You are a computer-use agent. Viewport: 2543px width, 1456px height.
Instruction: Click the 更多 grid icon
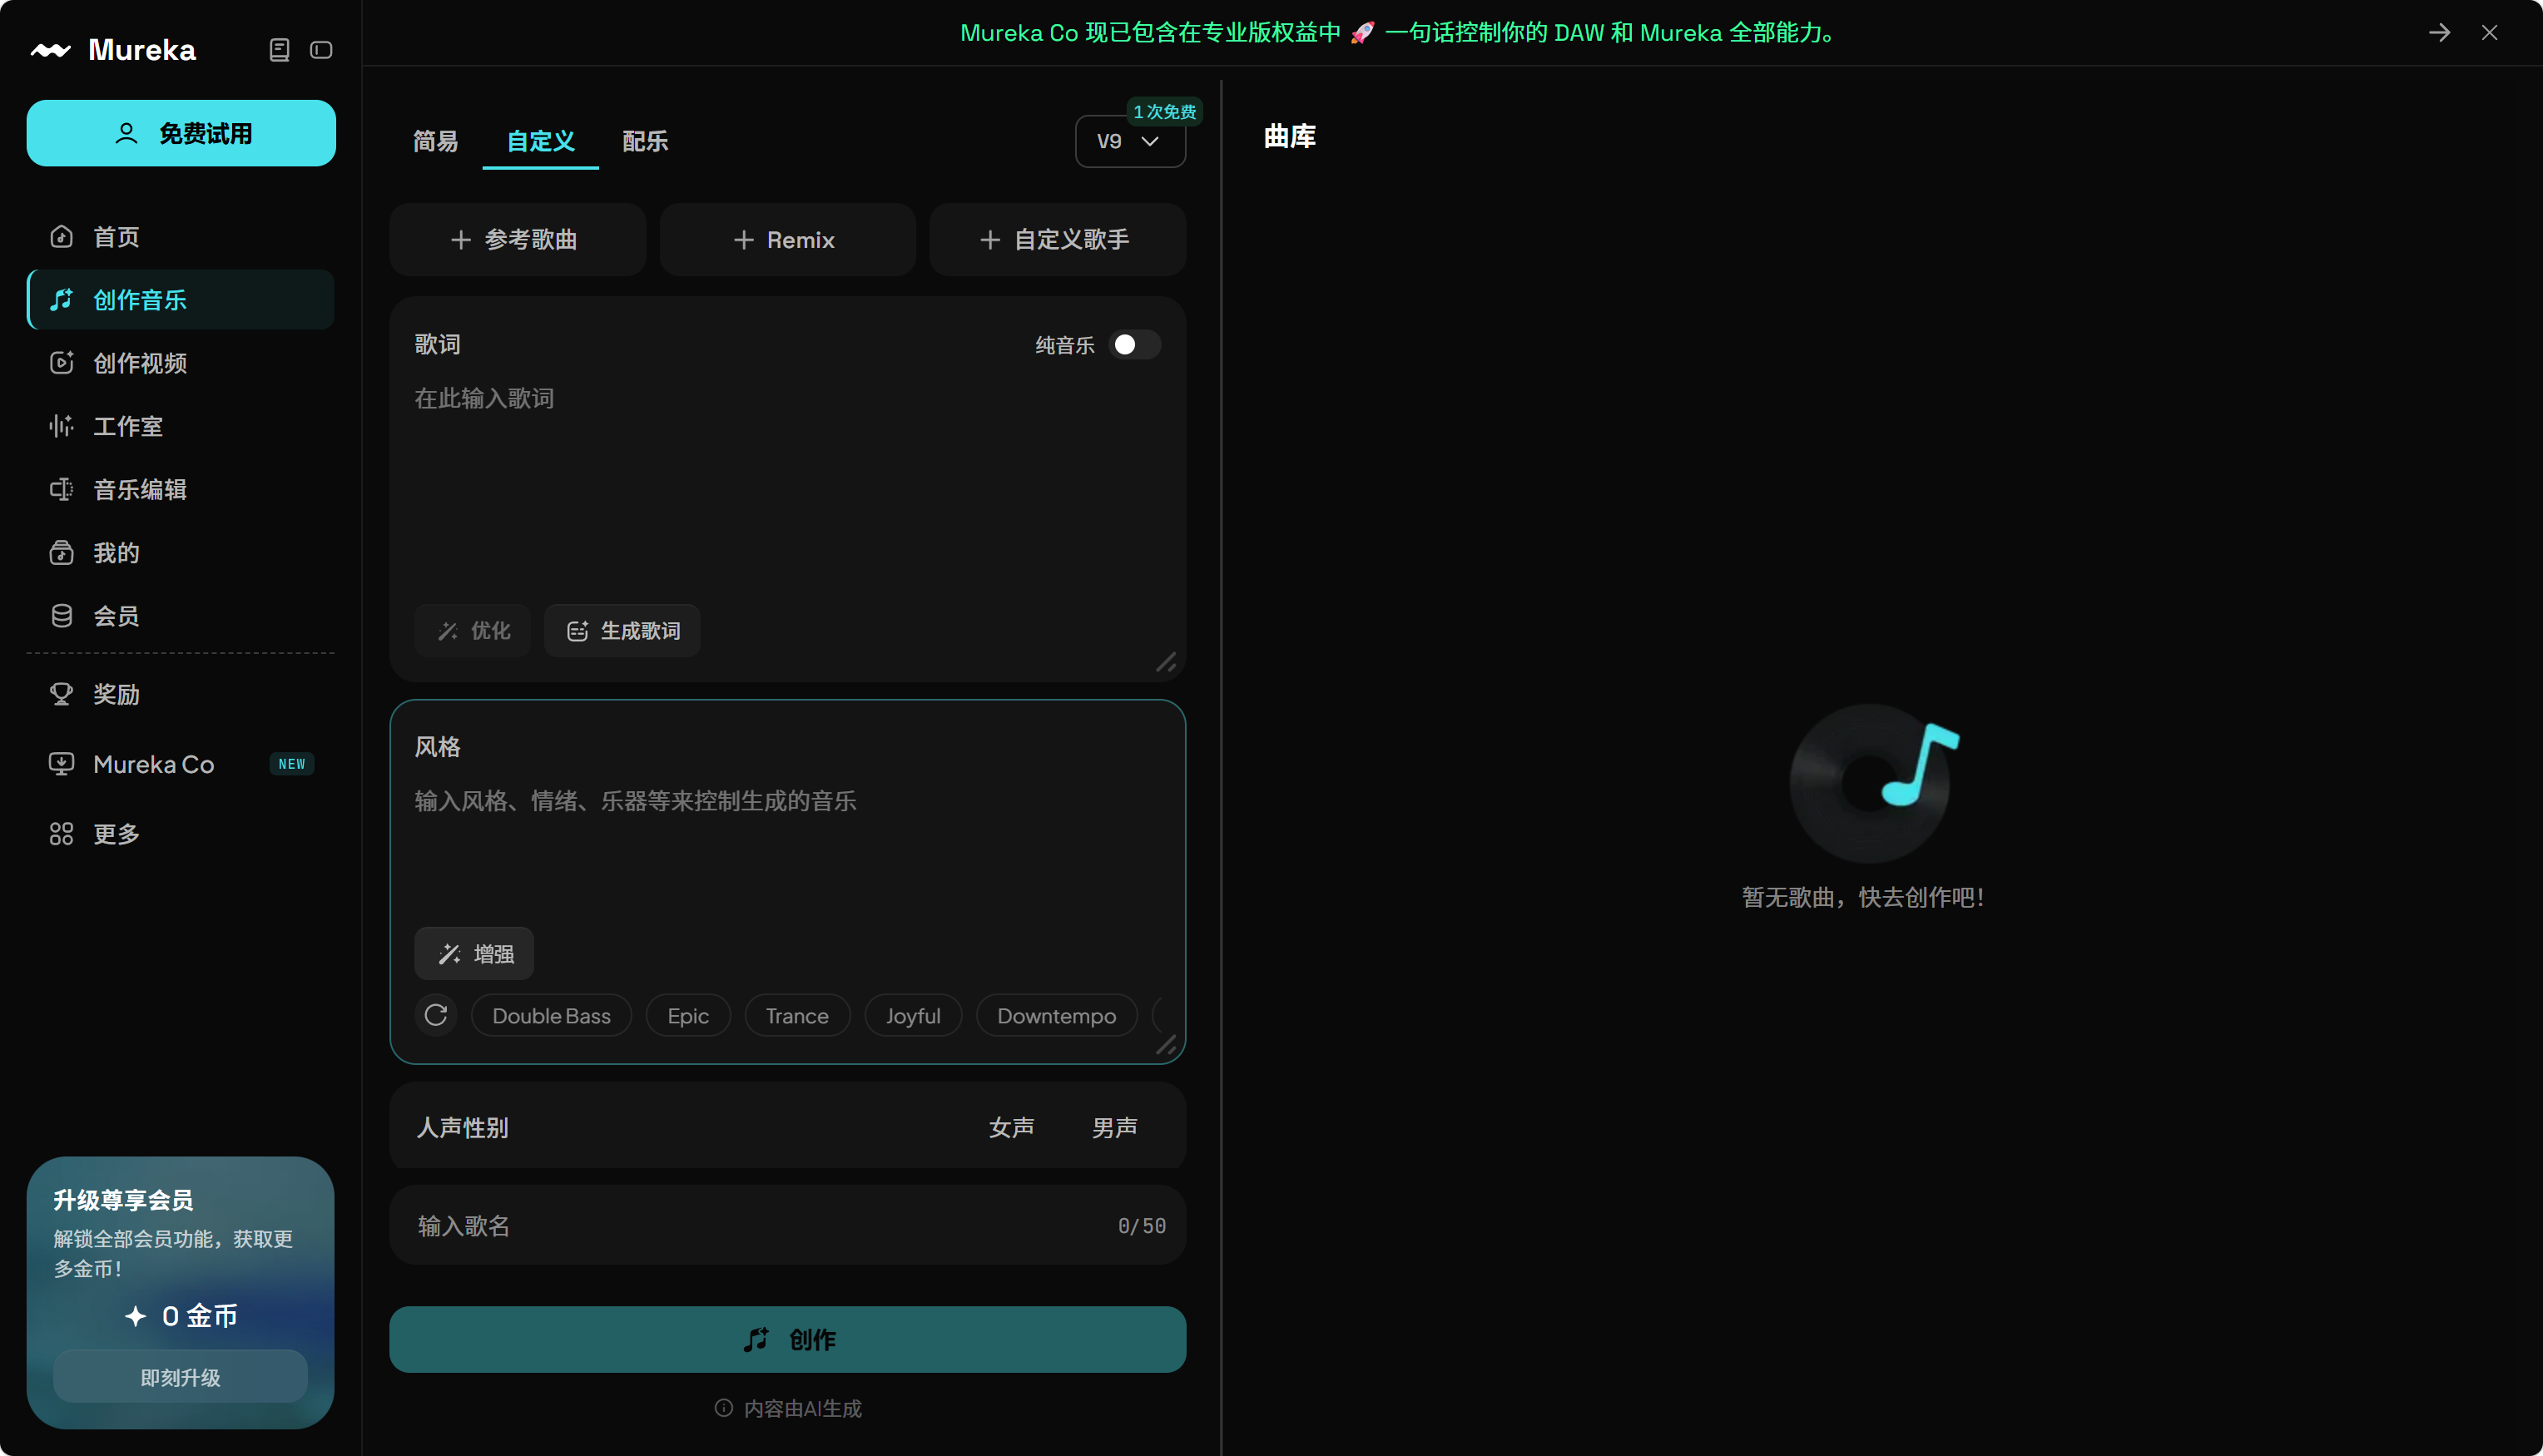[x=62, y=834]
